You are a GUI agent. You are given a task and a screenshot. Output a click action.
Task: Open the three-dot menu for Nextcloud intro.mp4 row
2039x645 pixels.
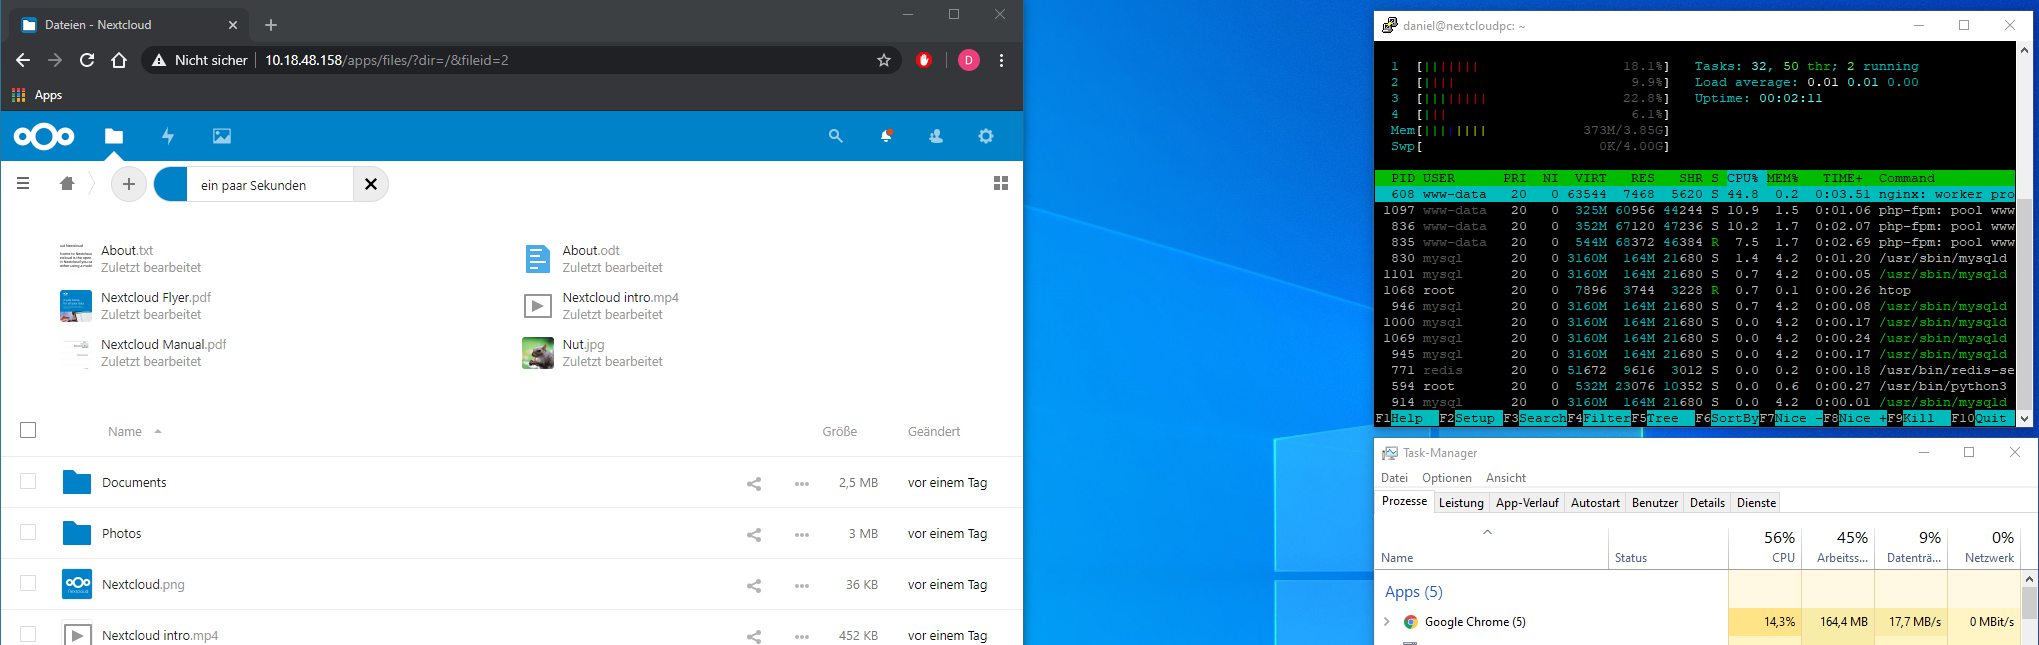point(802,636)
